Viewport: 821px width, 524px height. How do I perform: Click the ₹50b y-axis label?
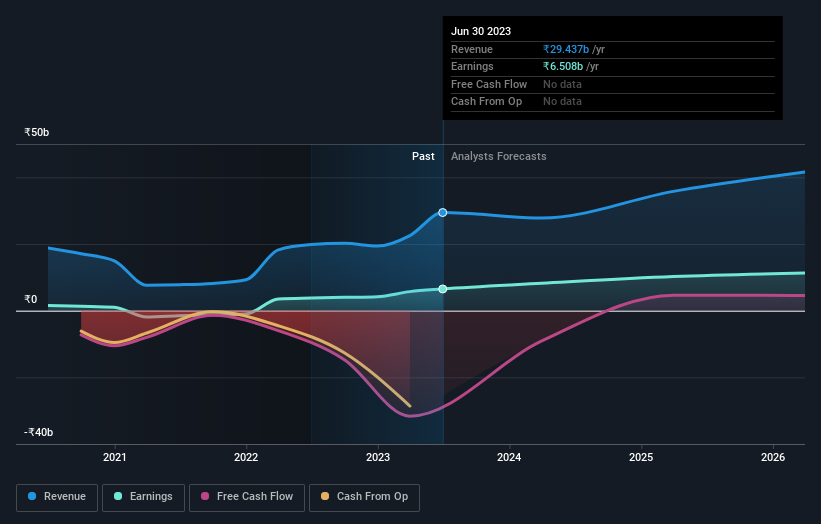click(37, 132)
